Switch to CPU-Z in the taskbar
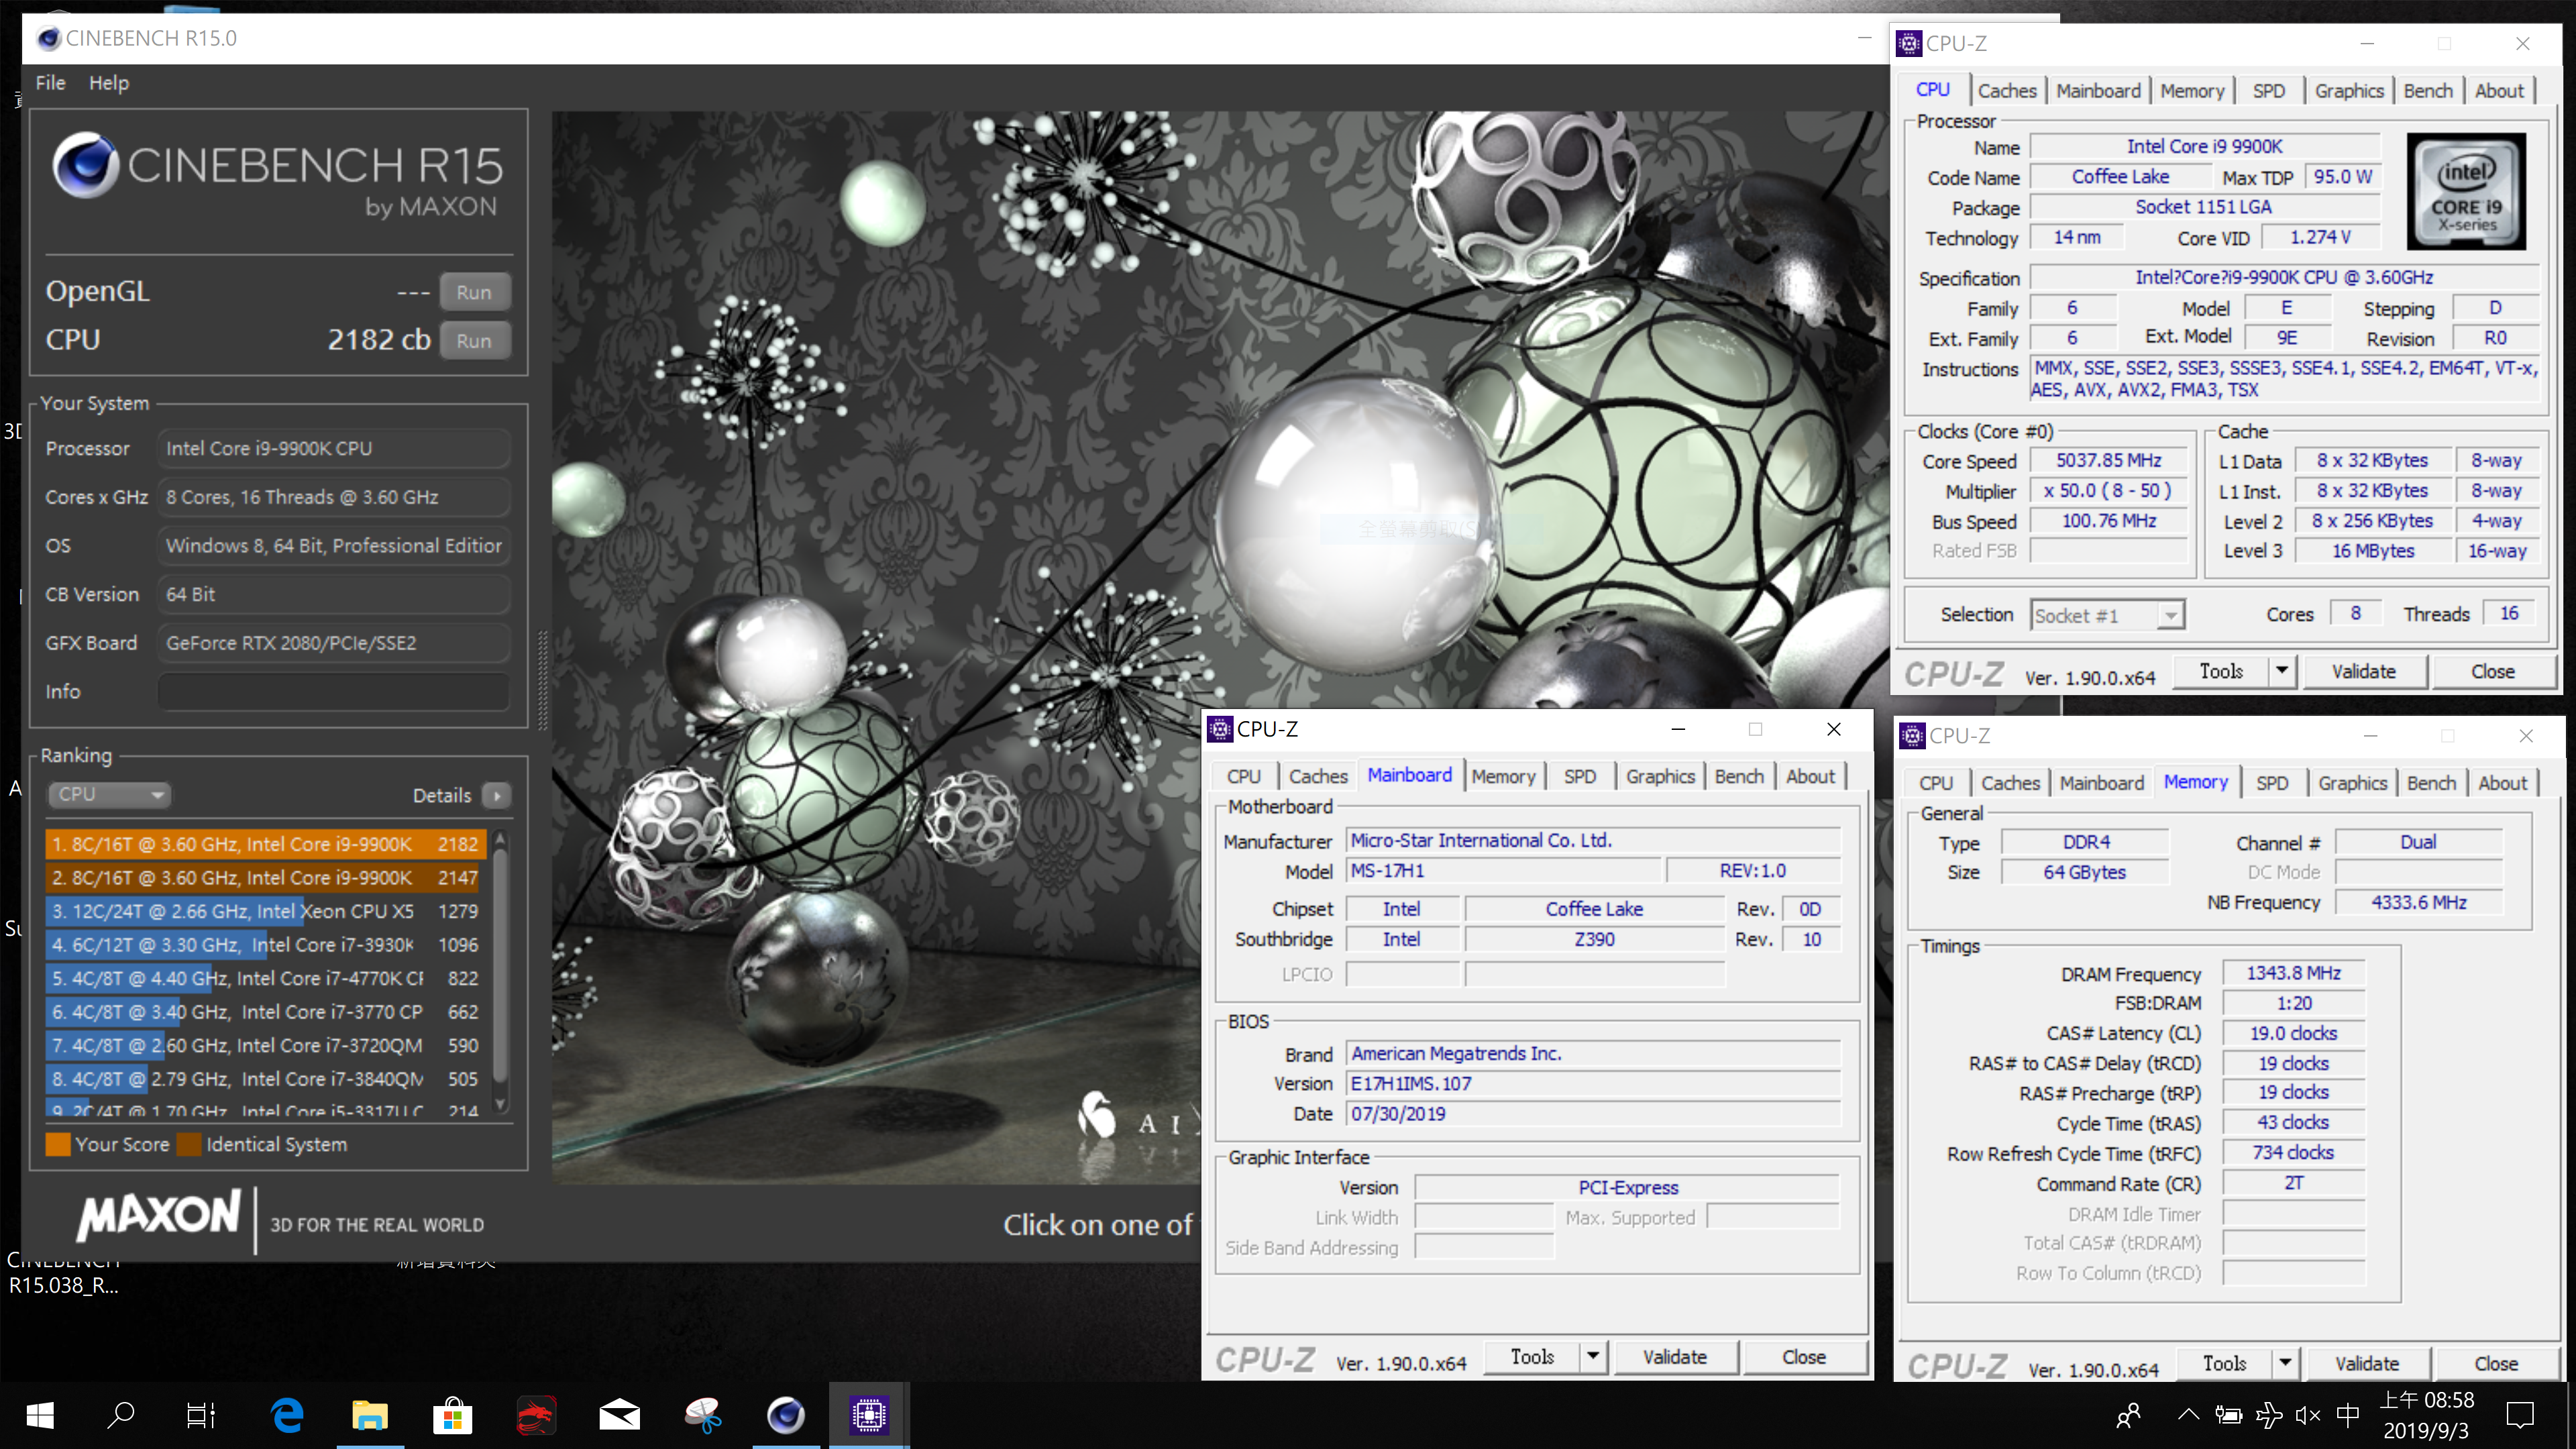 [x=869, y=1415]
